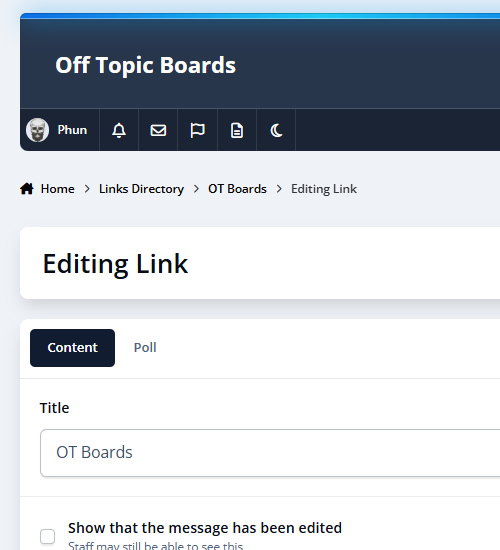Open the OT Boards breadcrumb link
Image resolution: width=500 pixels, height=550 pixels.
coord(237,189)
